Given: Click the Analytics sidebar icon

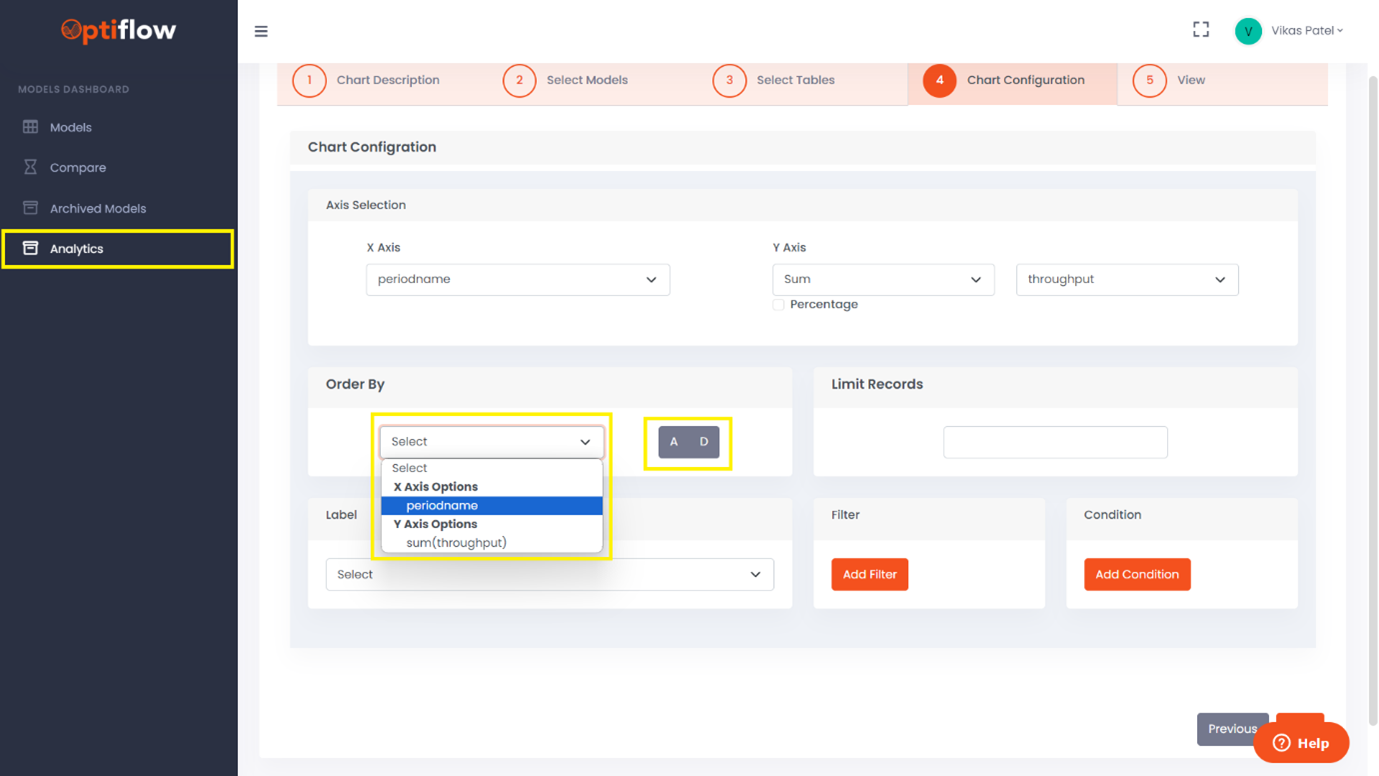Looking at the screenshot, I should 31,248.
